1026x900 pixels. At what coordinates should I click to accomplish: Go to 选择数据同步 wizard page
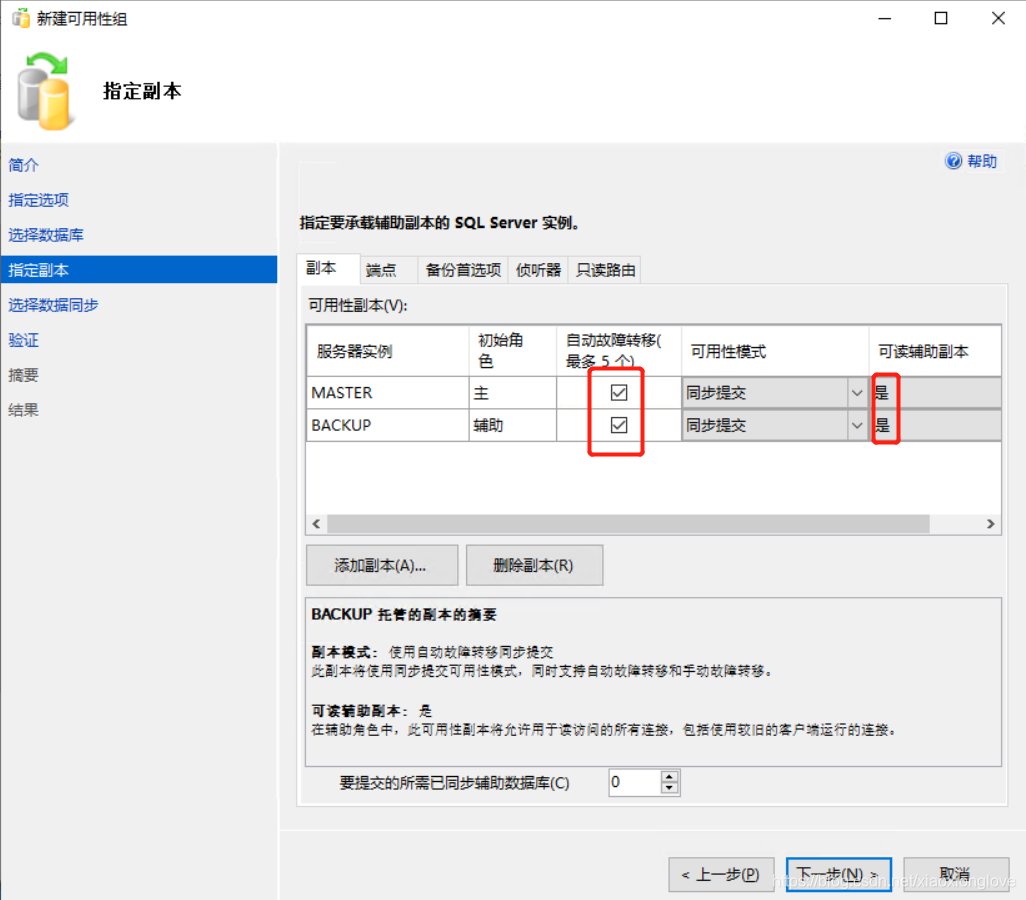[53, 304]
